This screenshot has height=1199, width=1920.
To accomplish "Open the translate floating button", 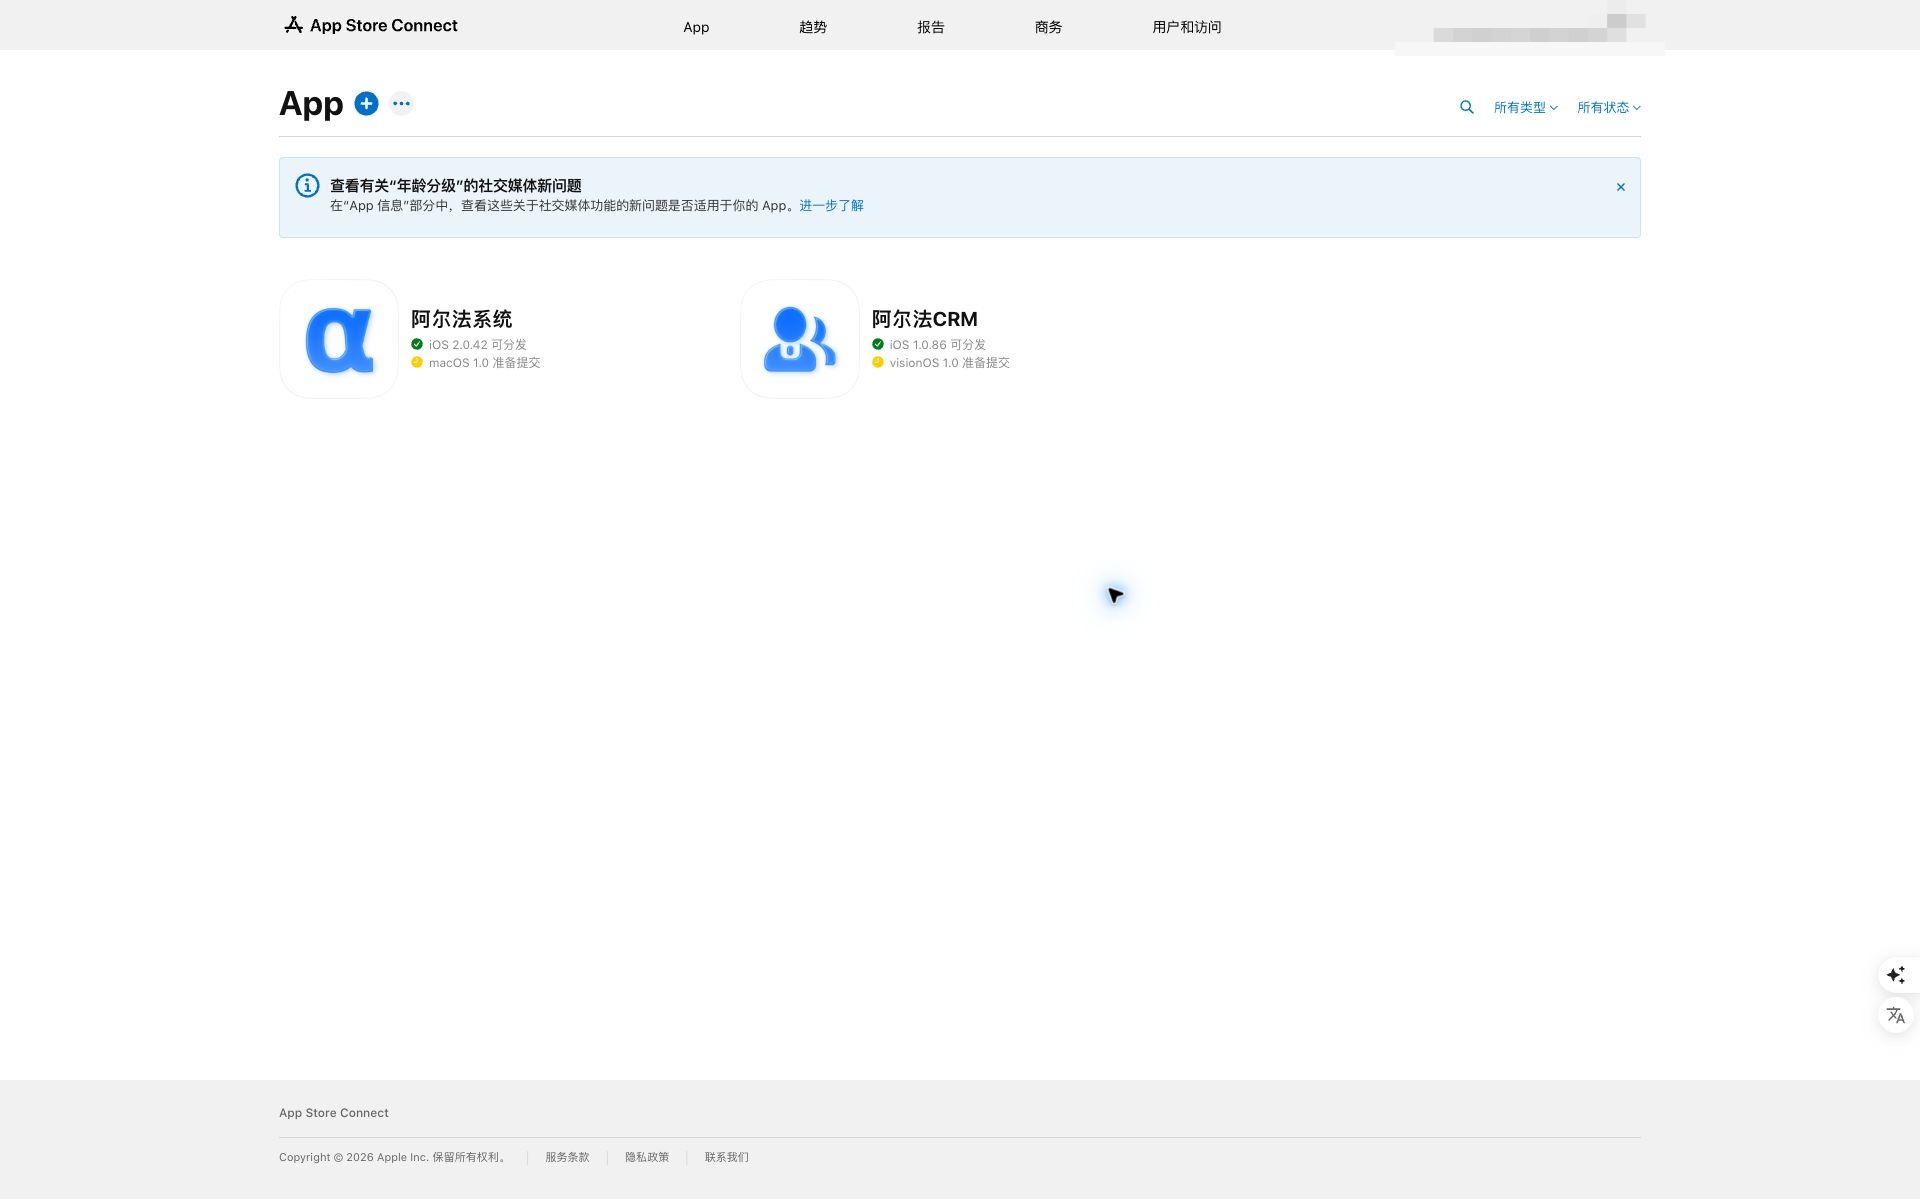I will (1895, 1016).
